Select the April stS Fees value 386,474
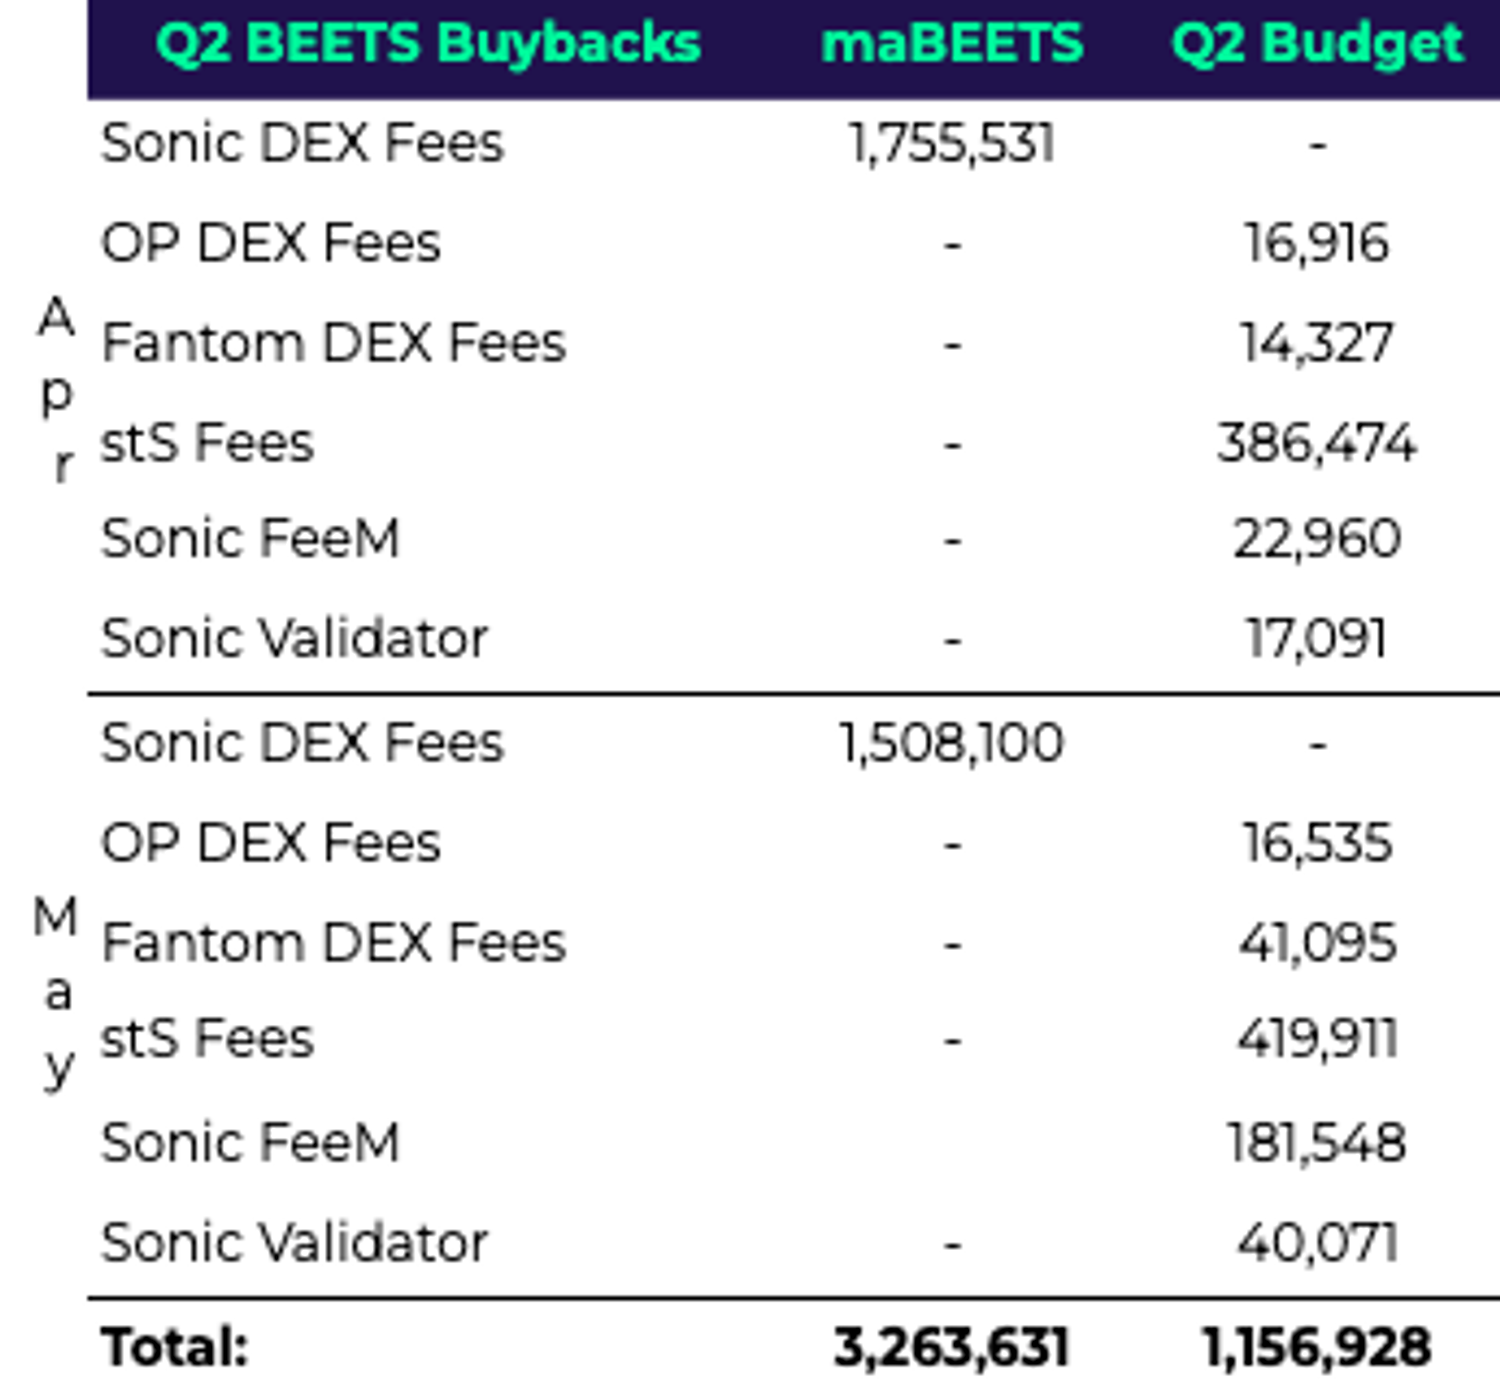This screenshot has width=1500, height=1400. coord(1316,442)
